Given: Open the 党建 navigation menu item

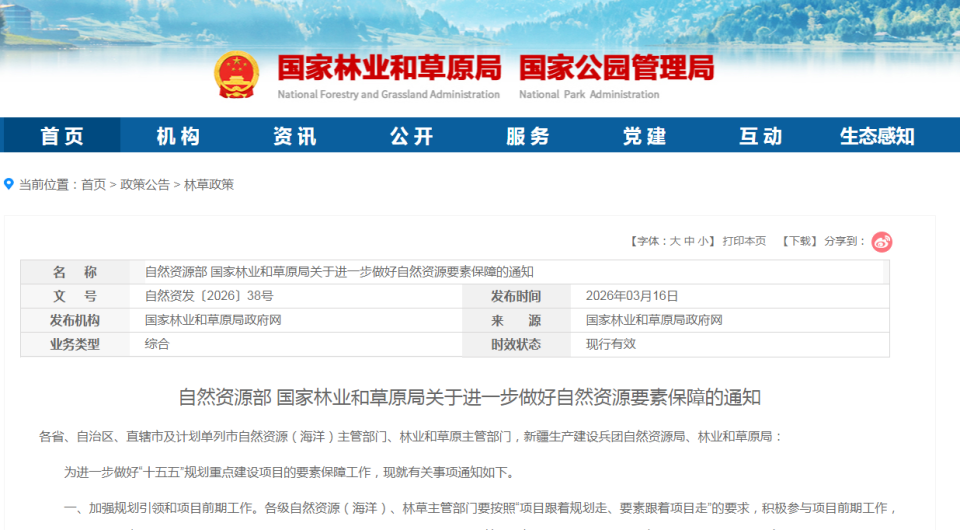Looking at the screenshot, I should [644, 135].
